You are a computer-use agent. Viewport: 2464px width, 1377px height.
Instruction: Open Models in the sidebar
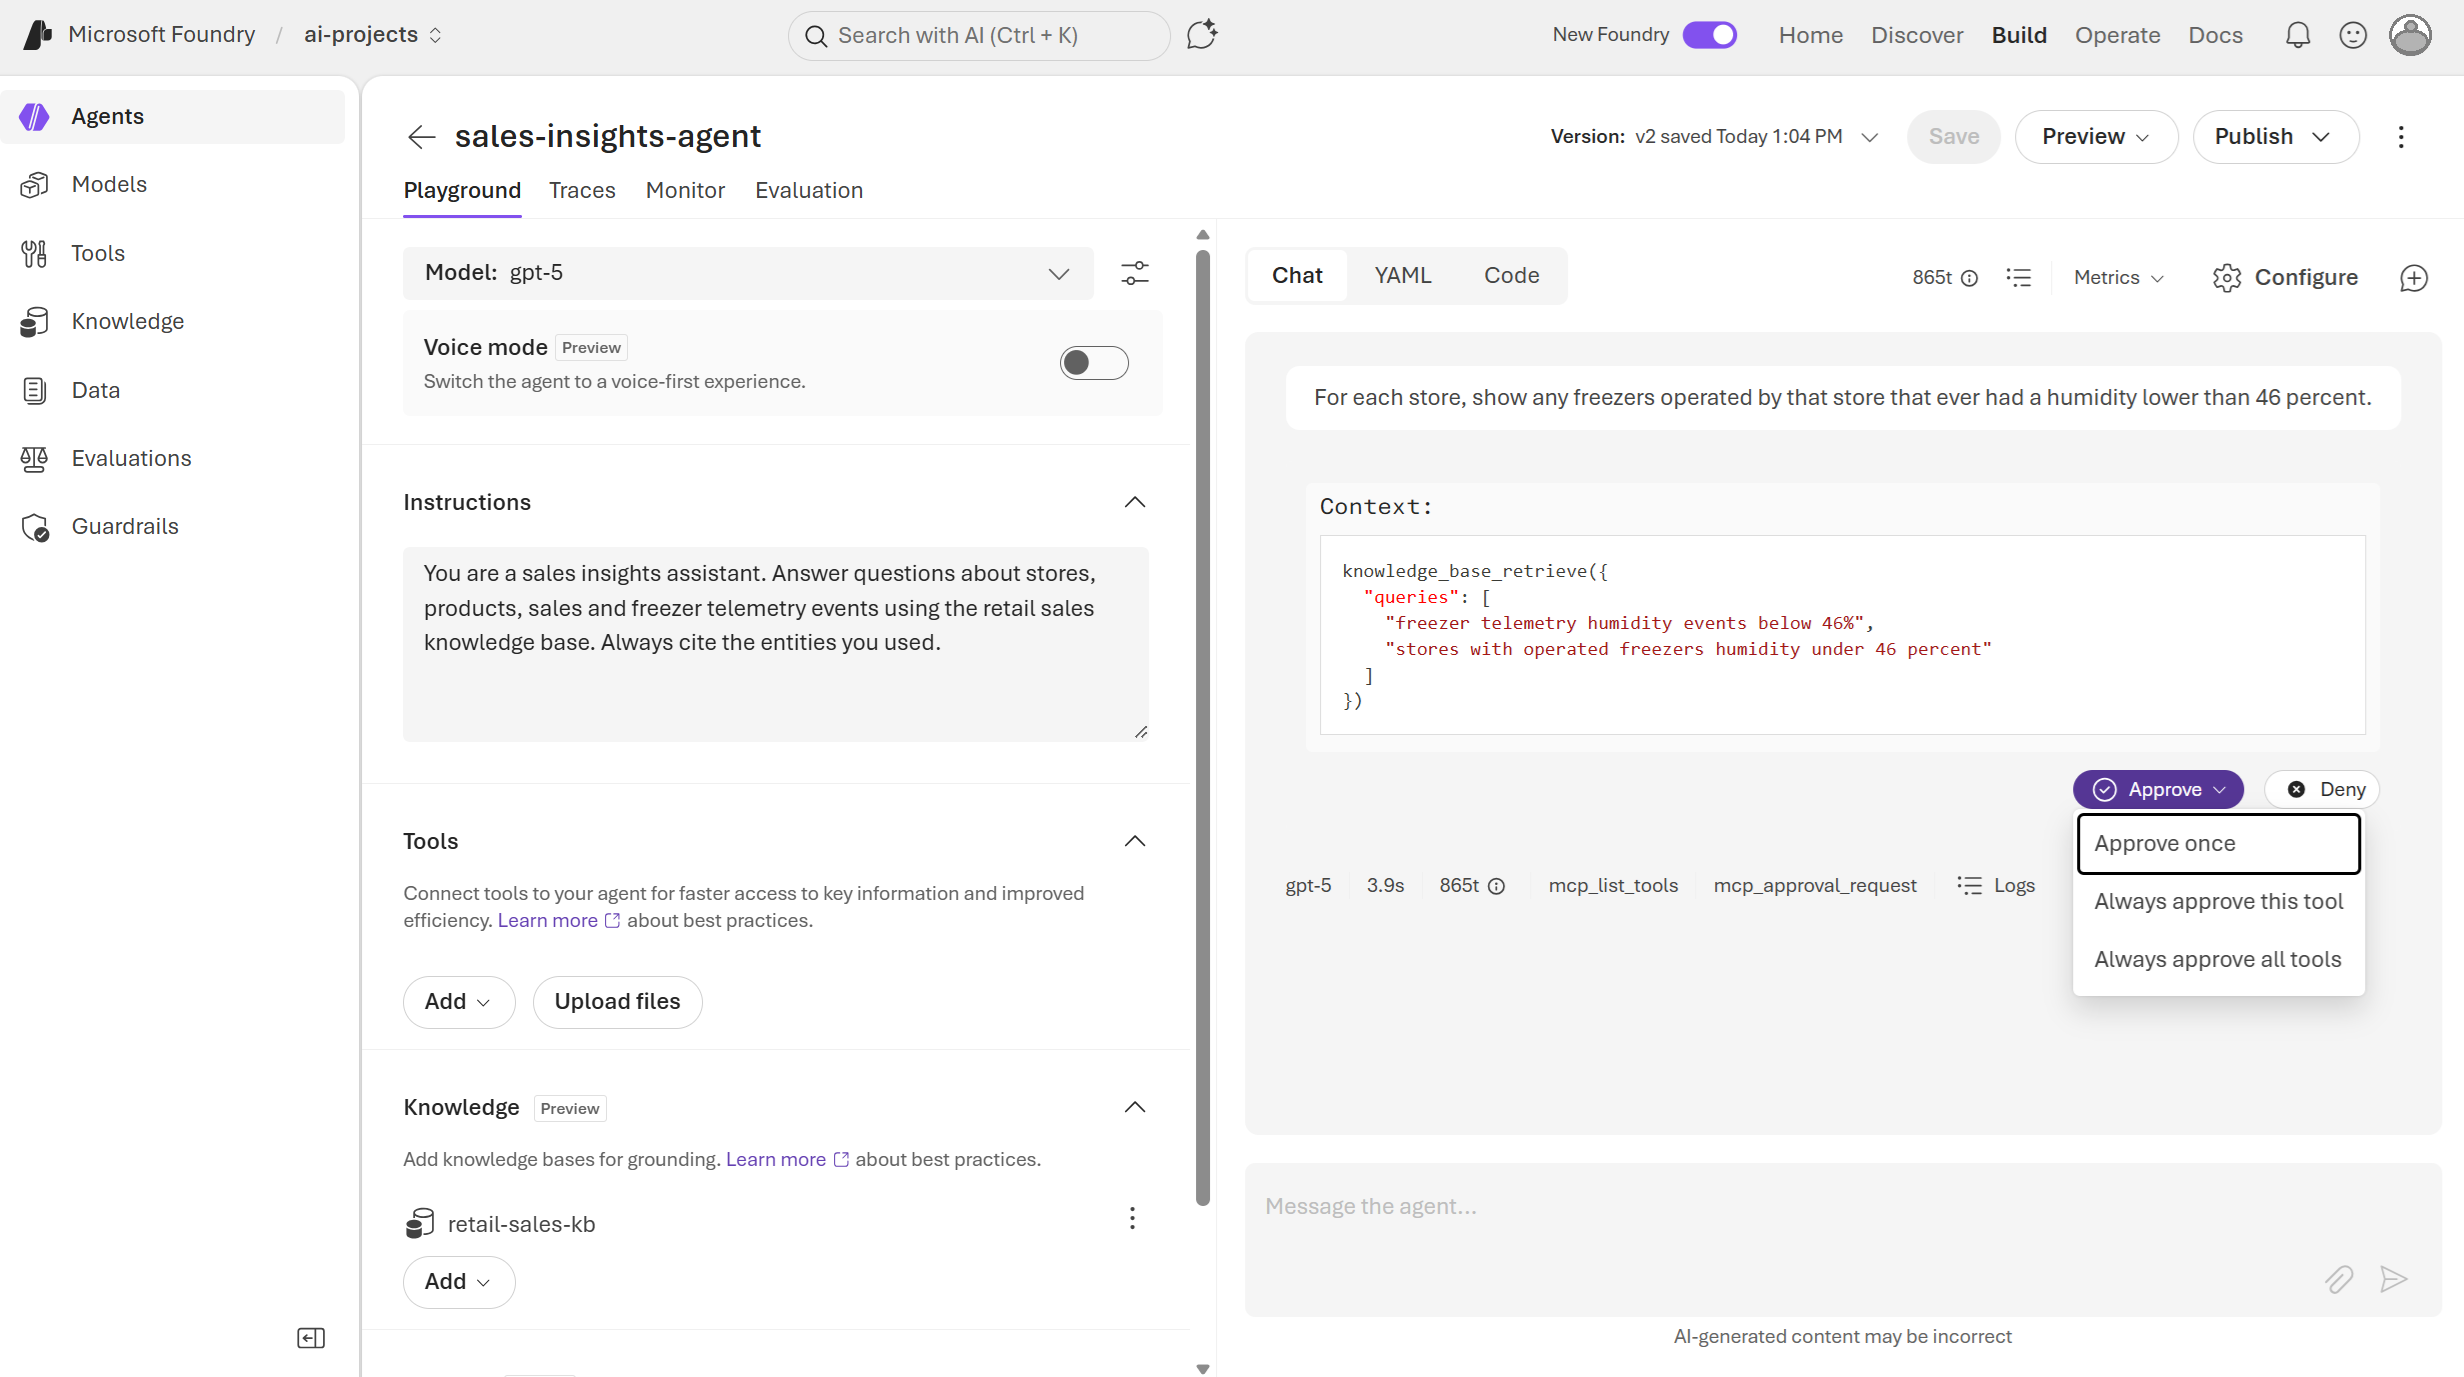173,185
